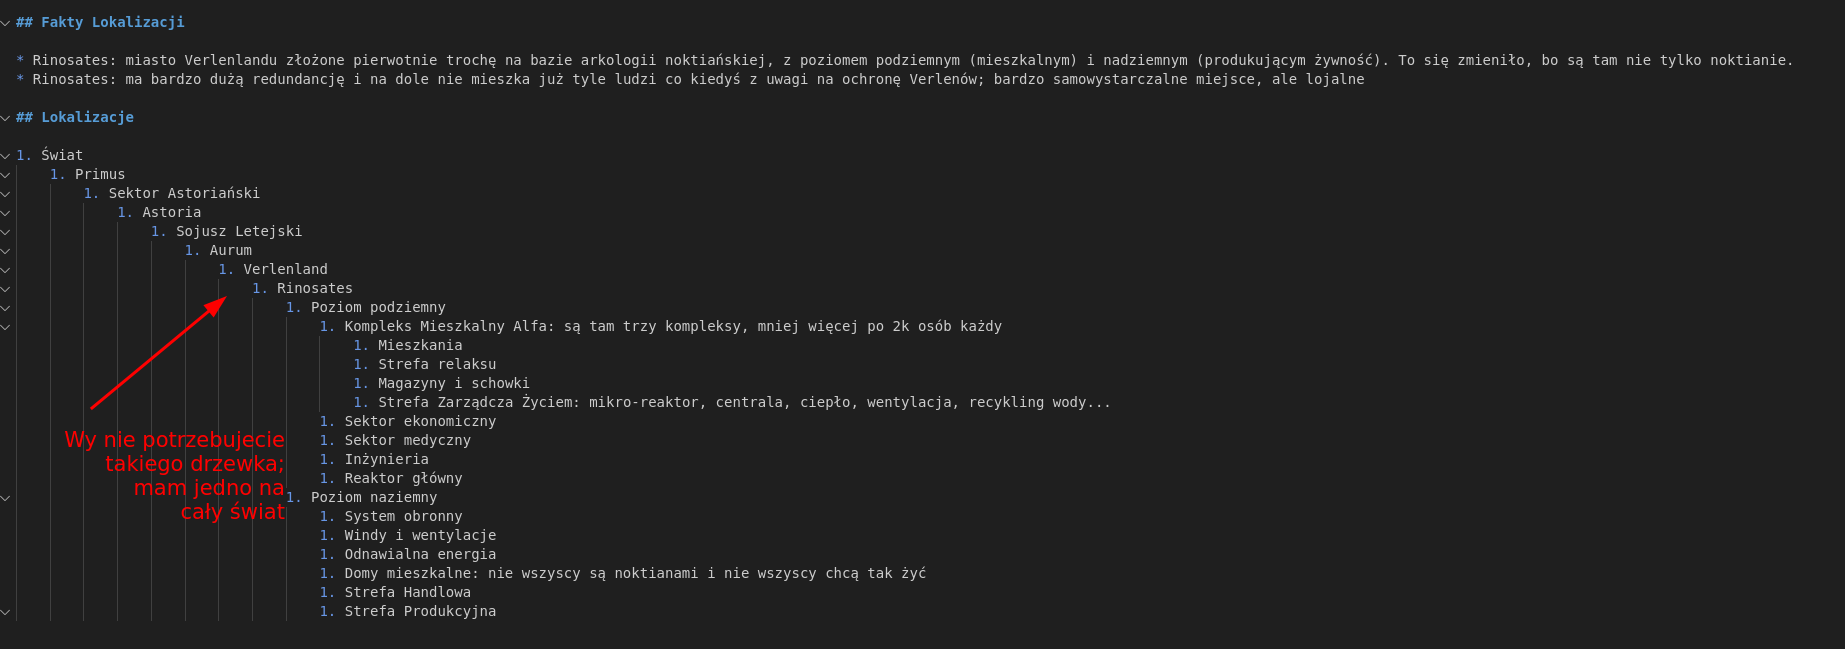The width and height of the screenshot is (1845, 649).
Task: Select the Sektor medyczny entry
Action: (x=407, y=440)
